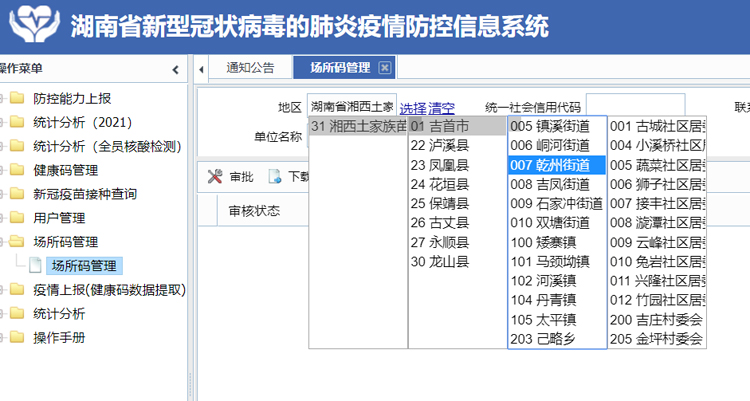Select 005 镇溪街道
This screenshot has height=401, width=750.
(x=557, y=126)
